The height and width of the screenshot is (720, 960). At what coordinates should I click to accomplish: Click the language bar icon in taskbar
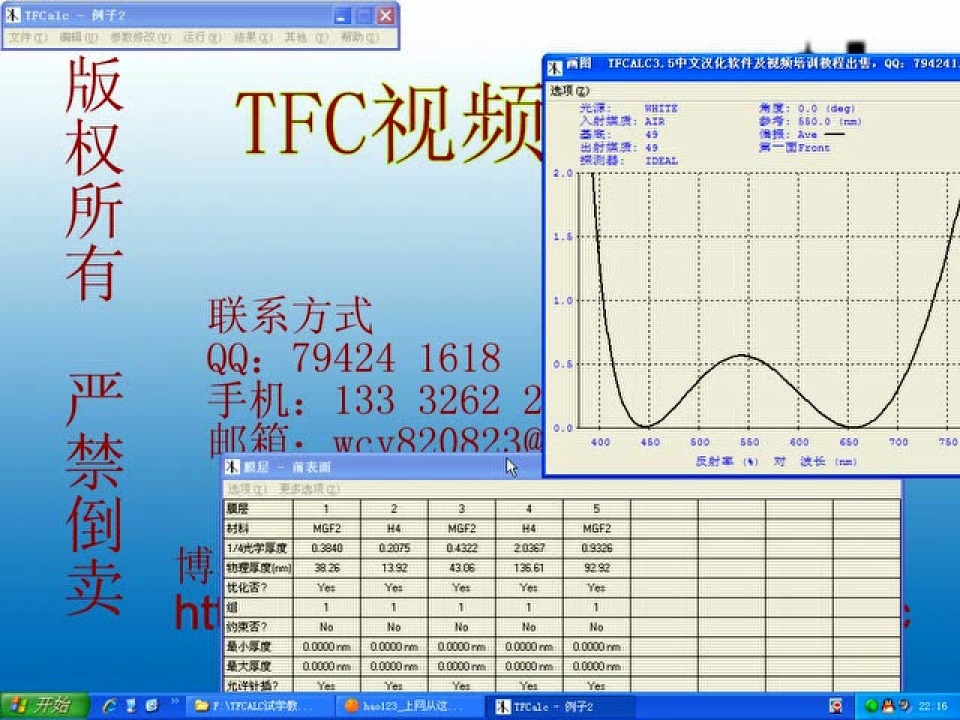click(x=835, y=706)
